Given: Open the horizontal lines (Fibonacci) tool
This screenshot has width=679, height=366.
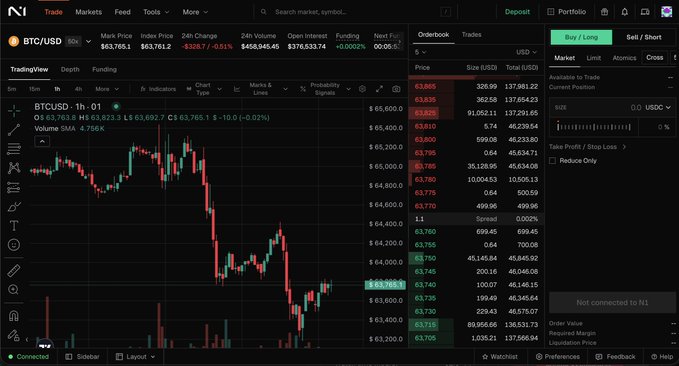Looking at the screenshot, I should (x=14, y=149).
